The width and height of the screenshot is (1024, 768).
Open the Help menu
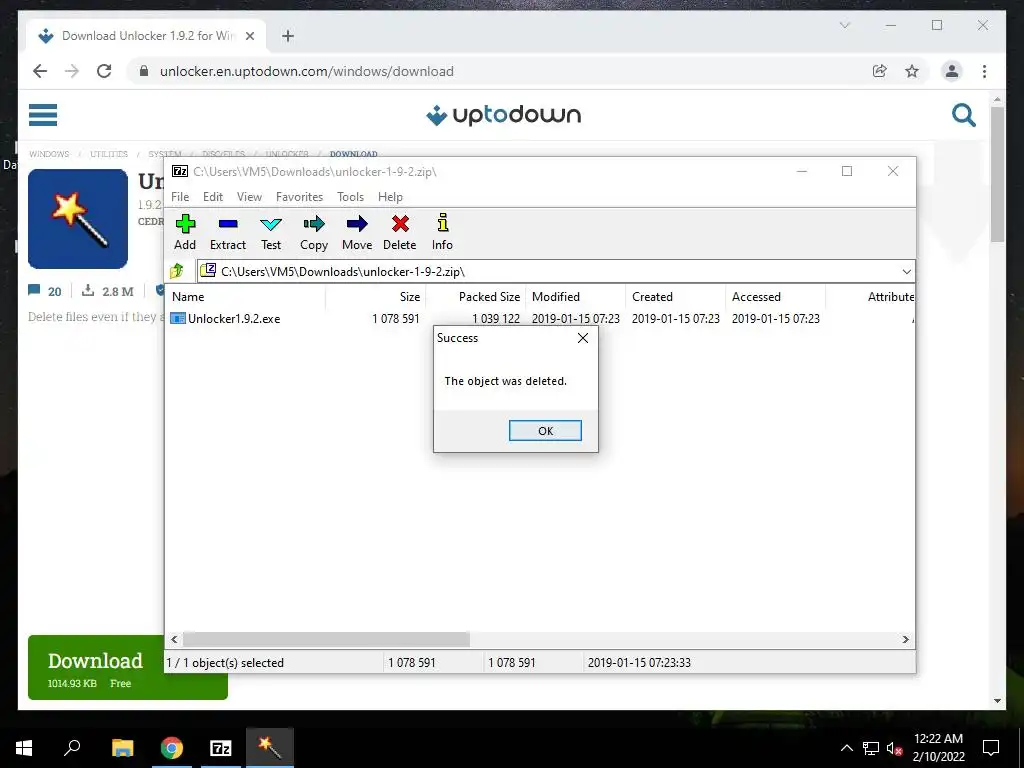point(390,197)
